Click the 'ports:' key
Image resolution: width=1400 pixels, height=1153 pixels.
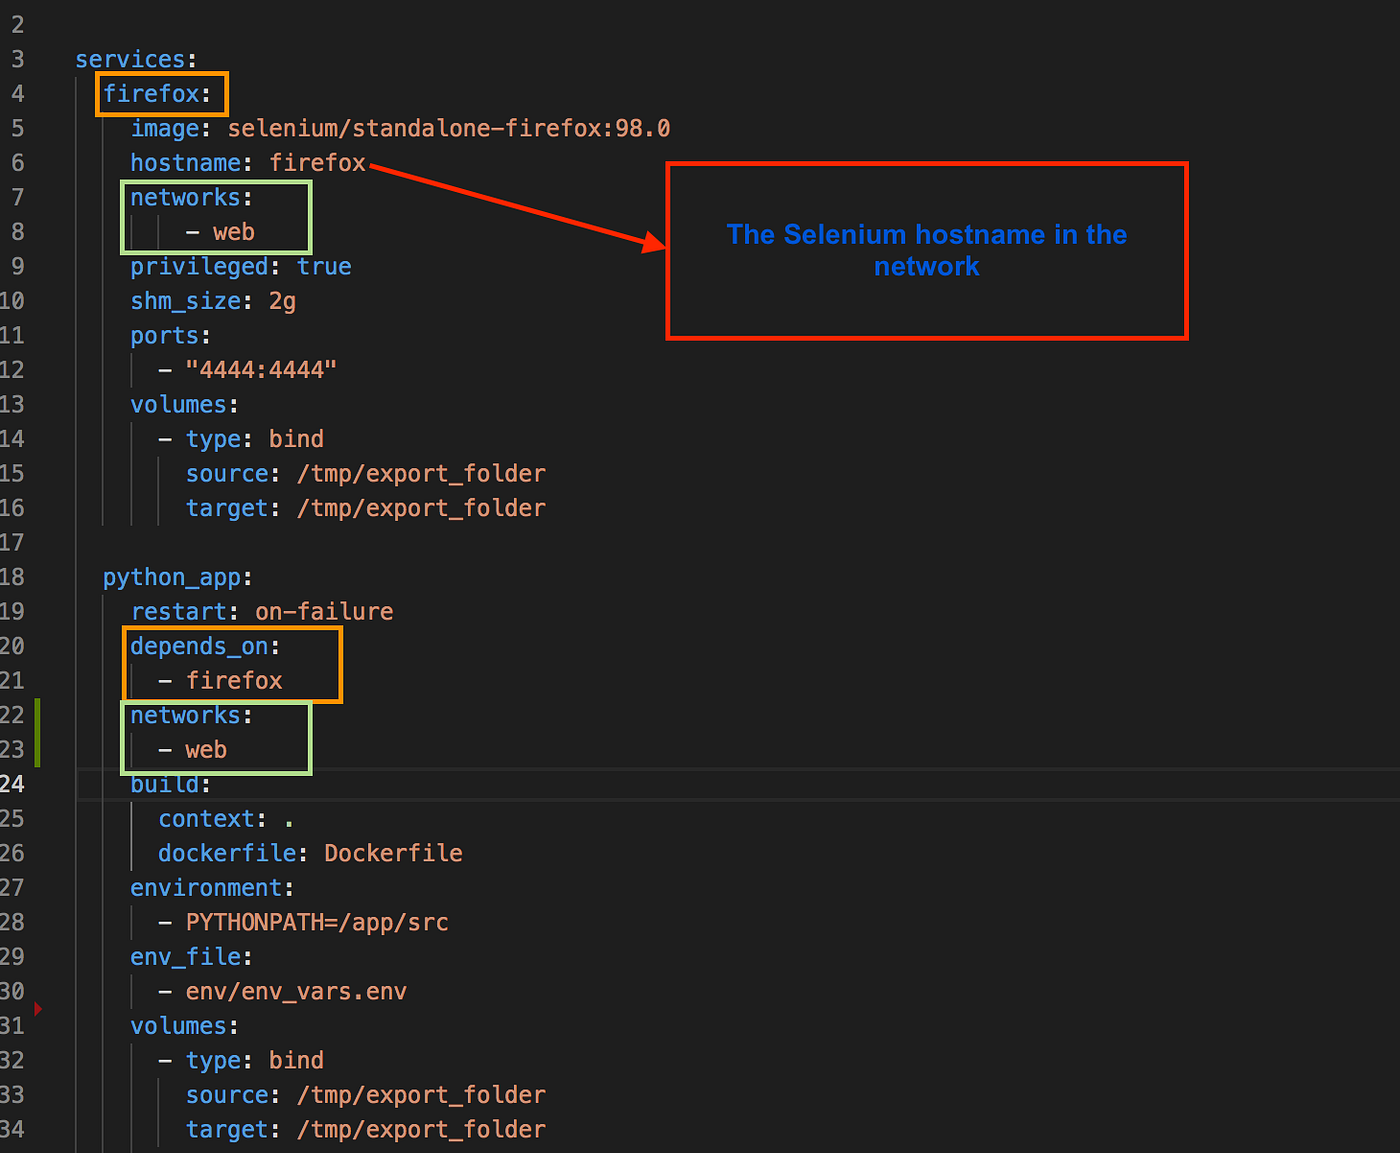[x=170, y=336]
